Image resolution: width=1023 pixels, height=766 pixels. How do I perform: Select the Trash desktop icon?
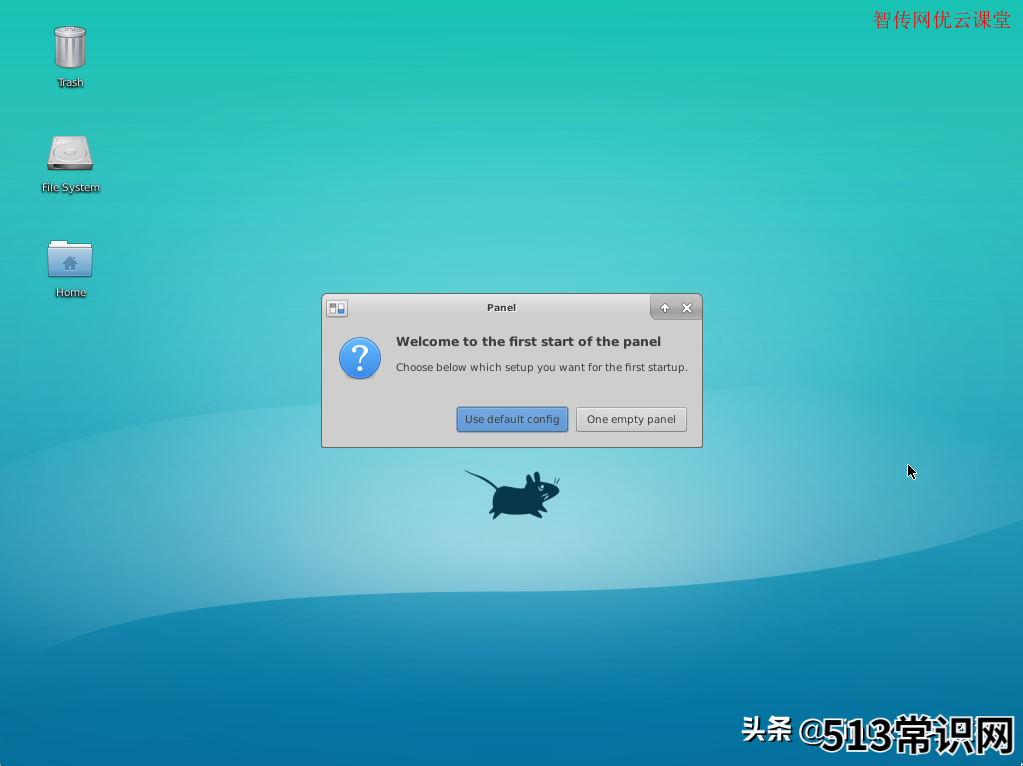[x=70, y=47]
